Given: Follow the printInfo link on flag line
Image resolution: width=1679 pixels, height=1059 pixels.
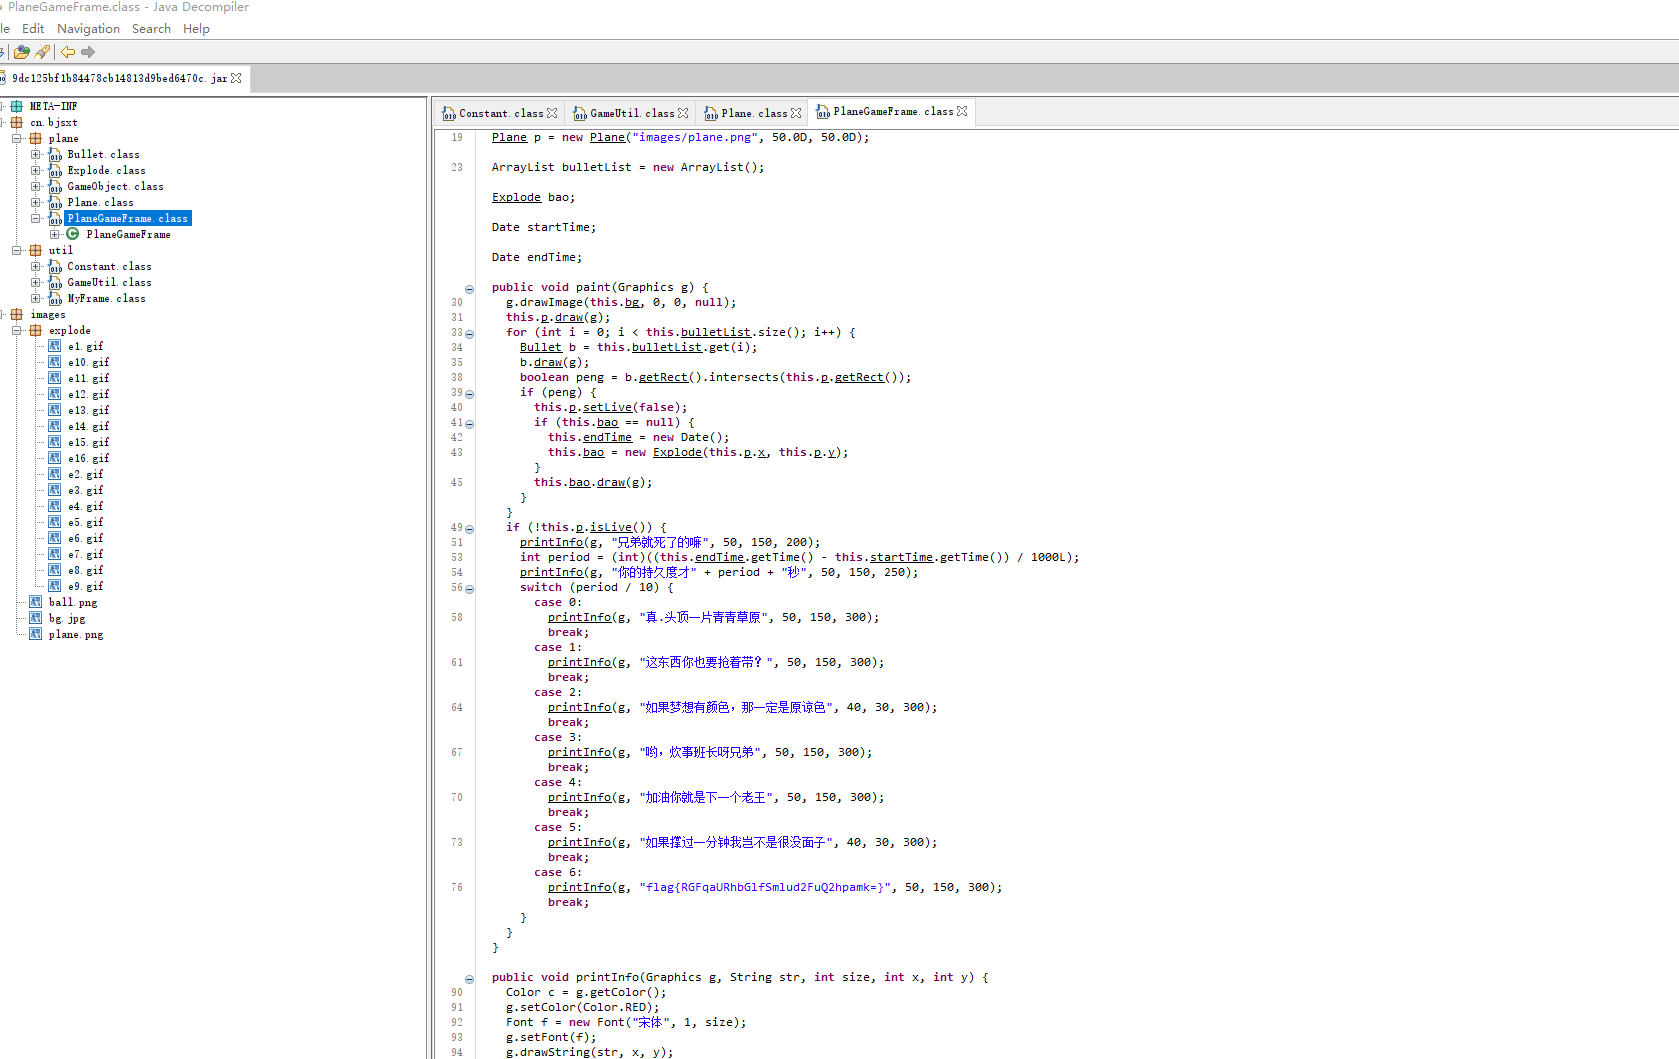Looking at the screenshot, I should [x=579, y=888].
